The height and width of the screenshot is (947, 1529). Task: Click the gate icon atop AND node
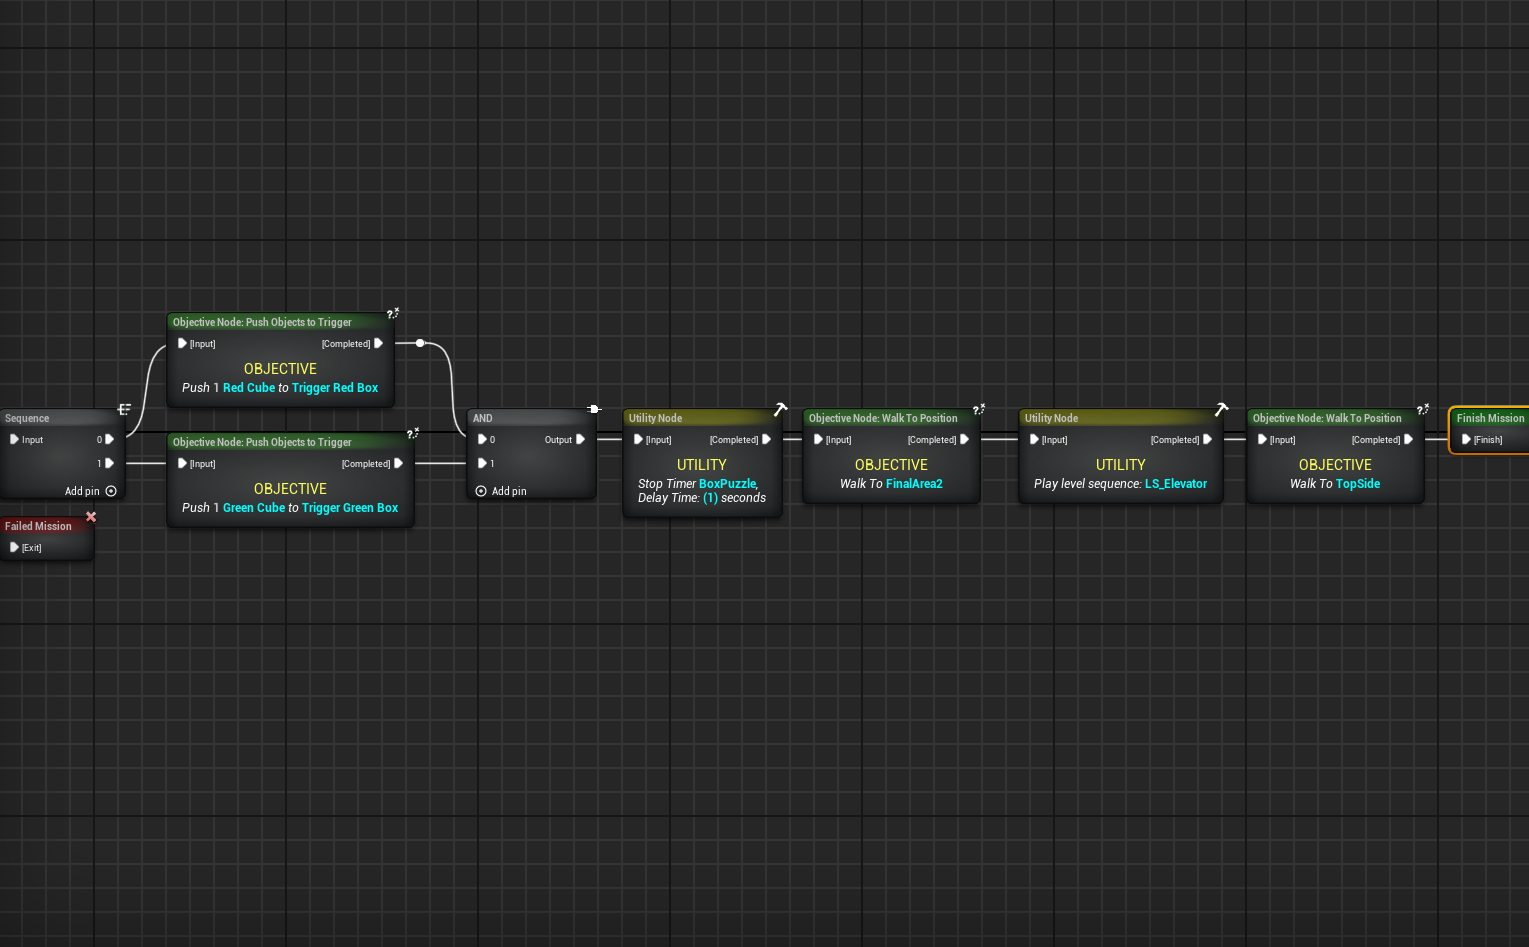(594, 409)
